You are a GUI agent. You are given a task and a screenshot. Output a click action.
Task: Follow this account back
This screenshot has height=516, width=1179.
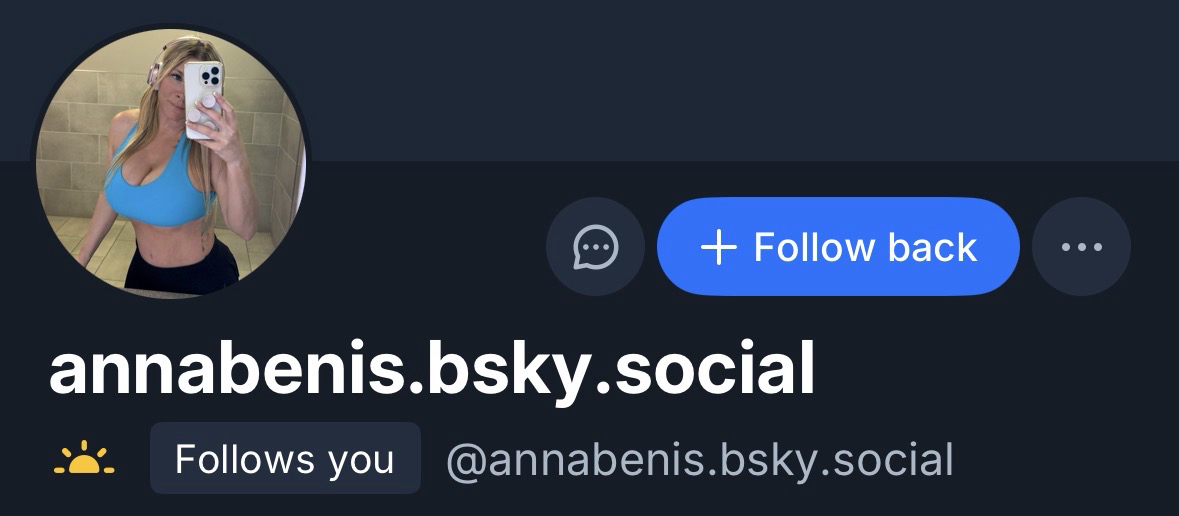[838, 246]
